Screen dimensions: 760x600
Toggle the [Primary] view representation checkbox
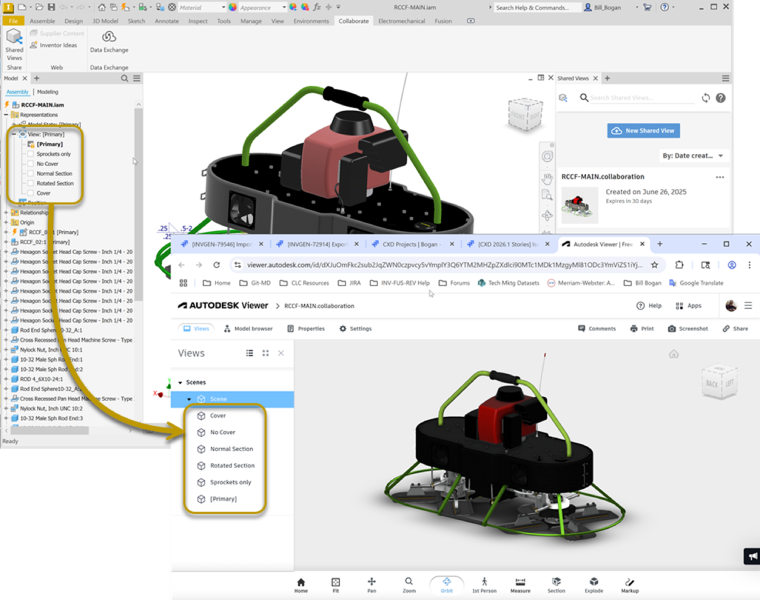31,144
